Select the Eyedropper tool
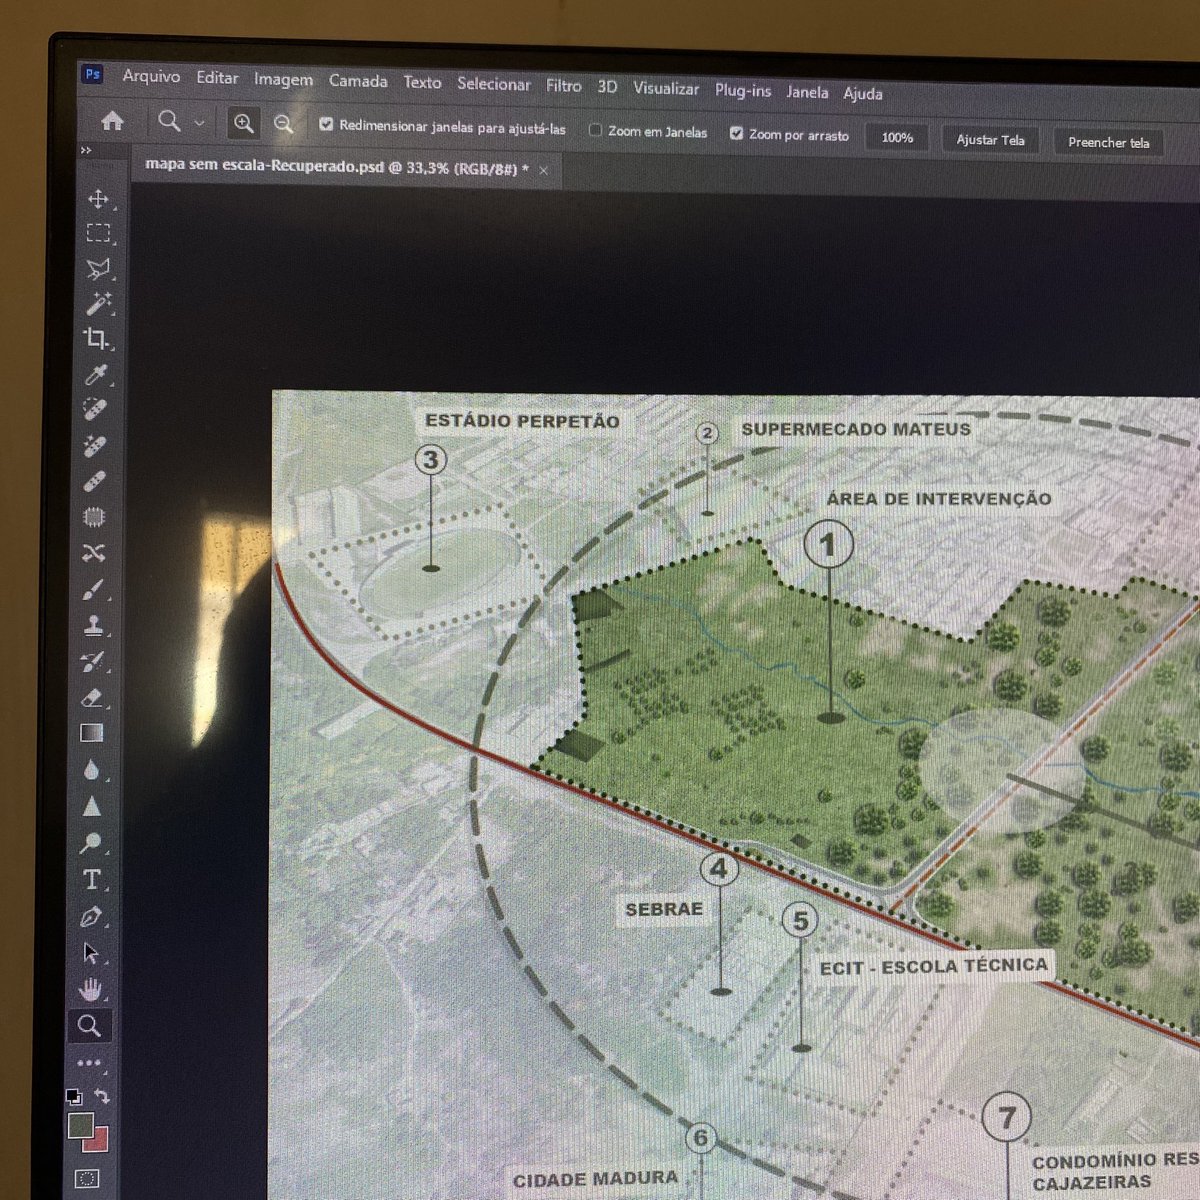1200x1200 pixels. (96, 375)
